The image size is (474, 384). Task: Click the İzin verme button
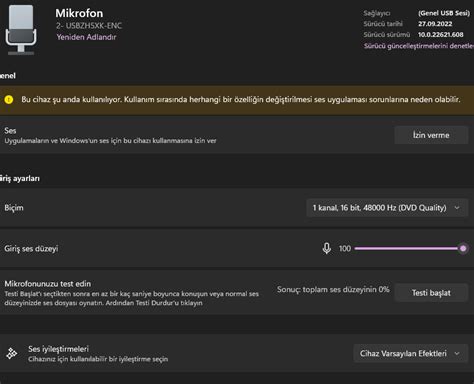point(431,135)
